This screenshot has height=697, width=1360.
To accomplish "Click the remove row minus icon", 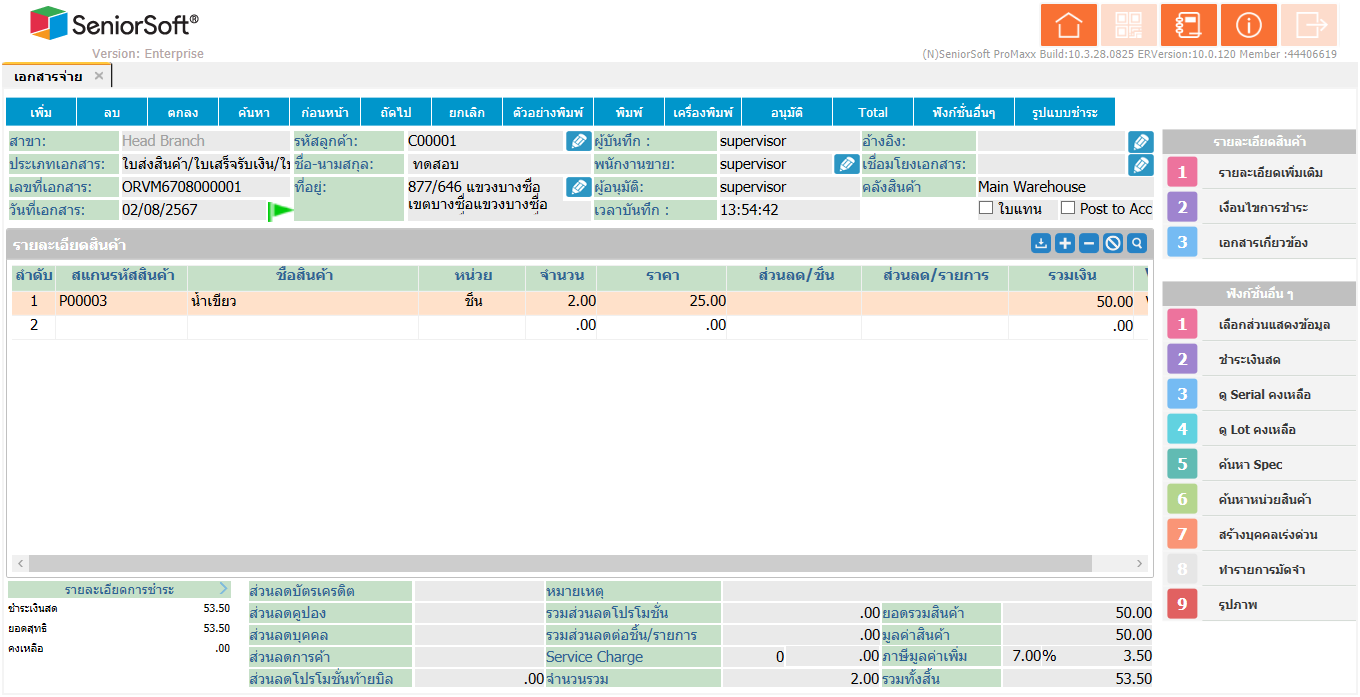I will pyautogui.click(x=1089, y=243).
